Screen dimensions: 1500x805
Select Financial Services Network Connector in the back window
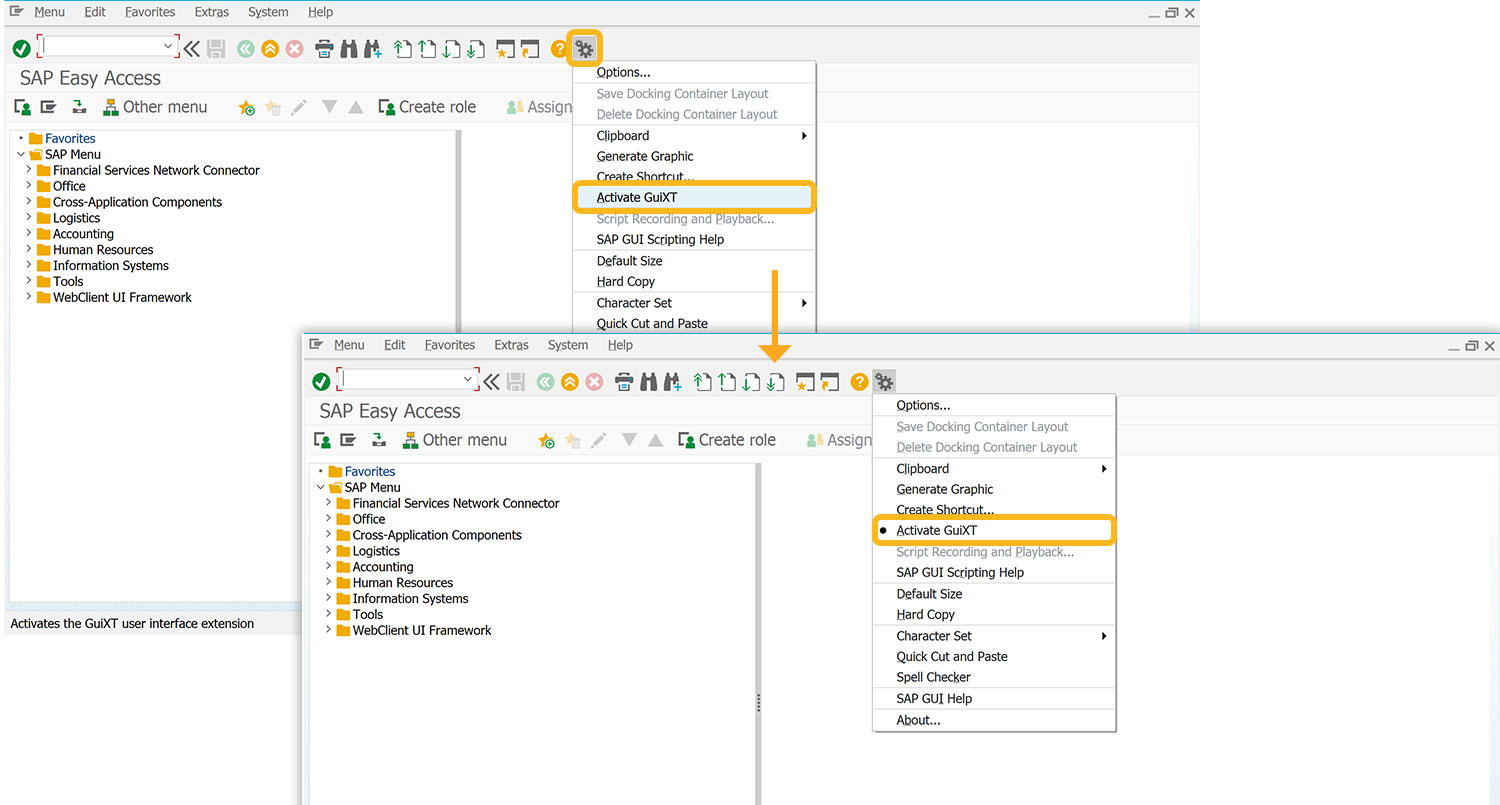tap(148, 170)
